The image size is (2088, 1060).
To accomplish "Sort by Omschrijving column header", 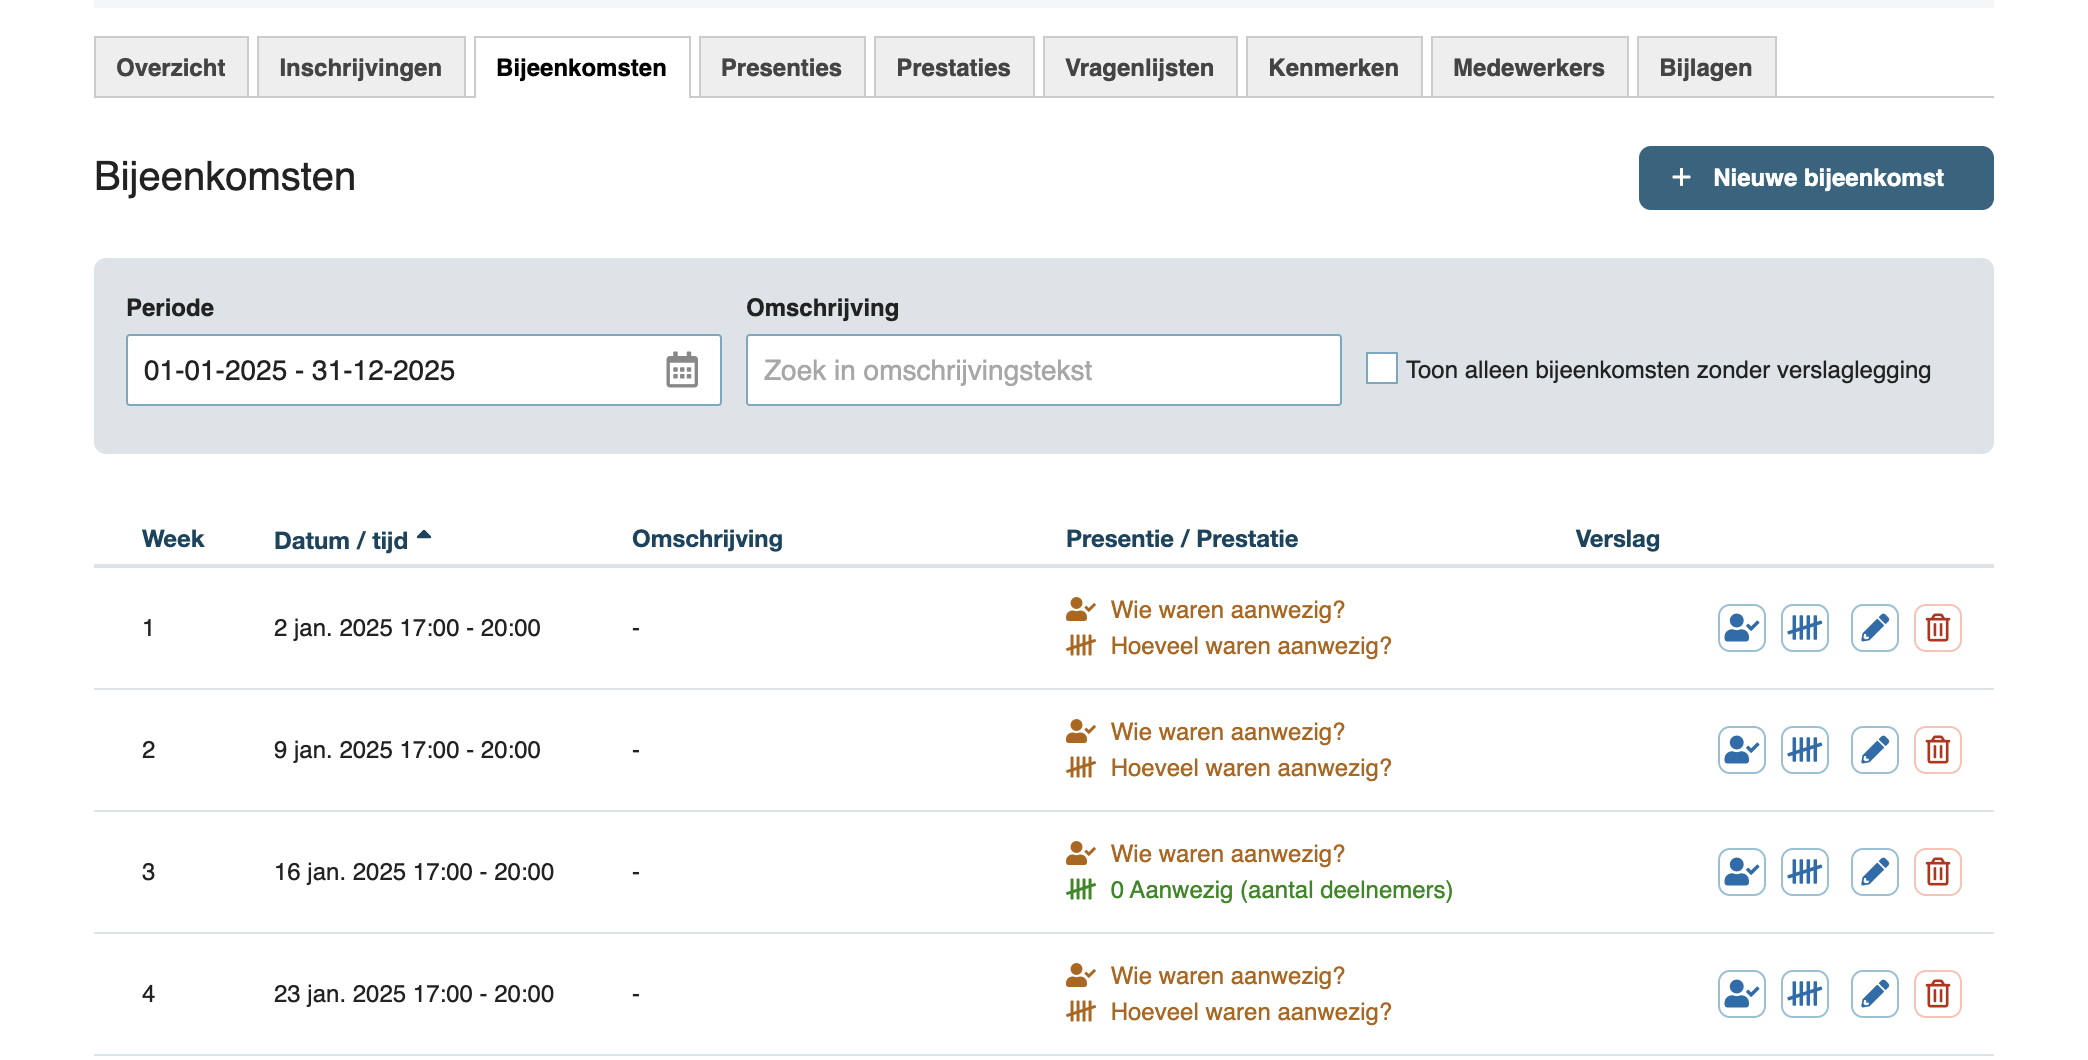I will point(707,539).
